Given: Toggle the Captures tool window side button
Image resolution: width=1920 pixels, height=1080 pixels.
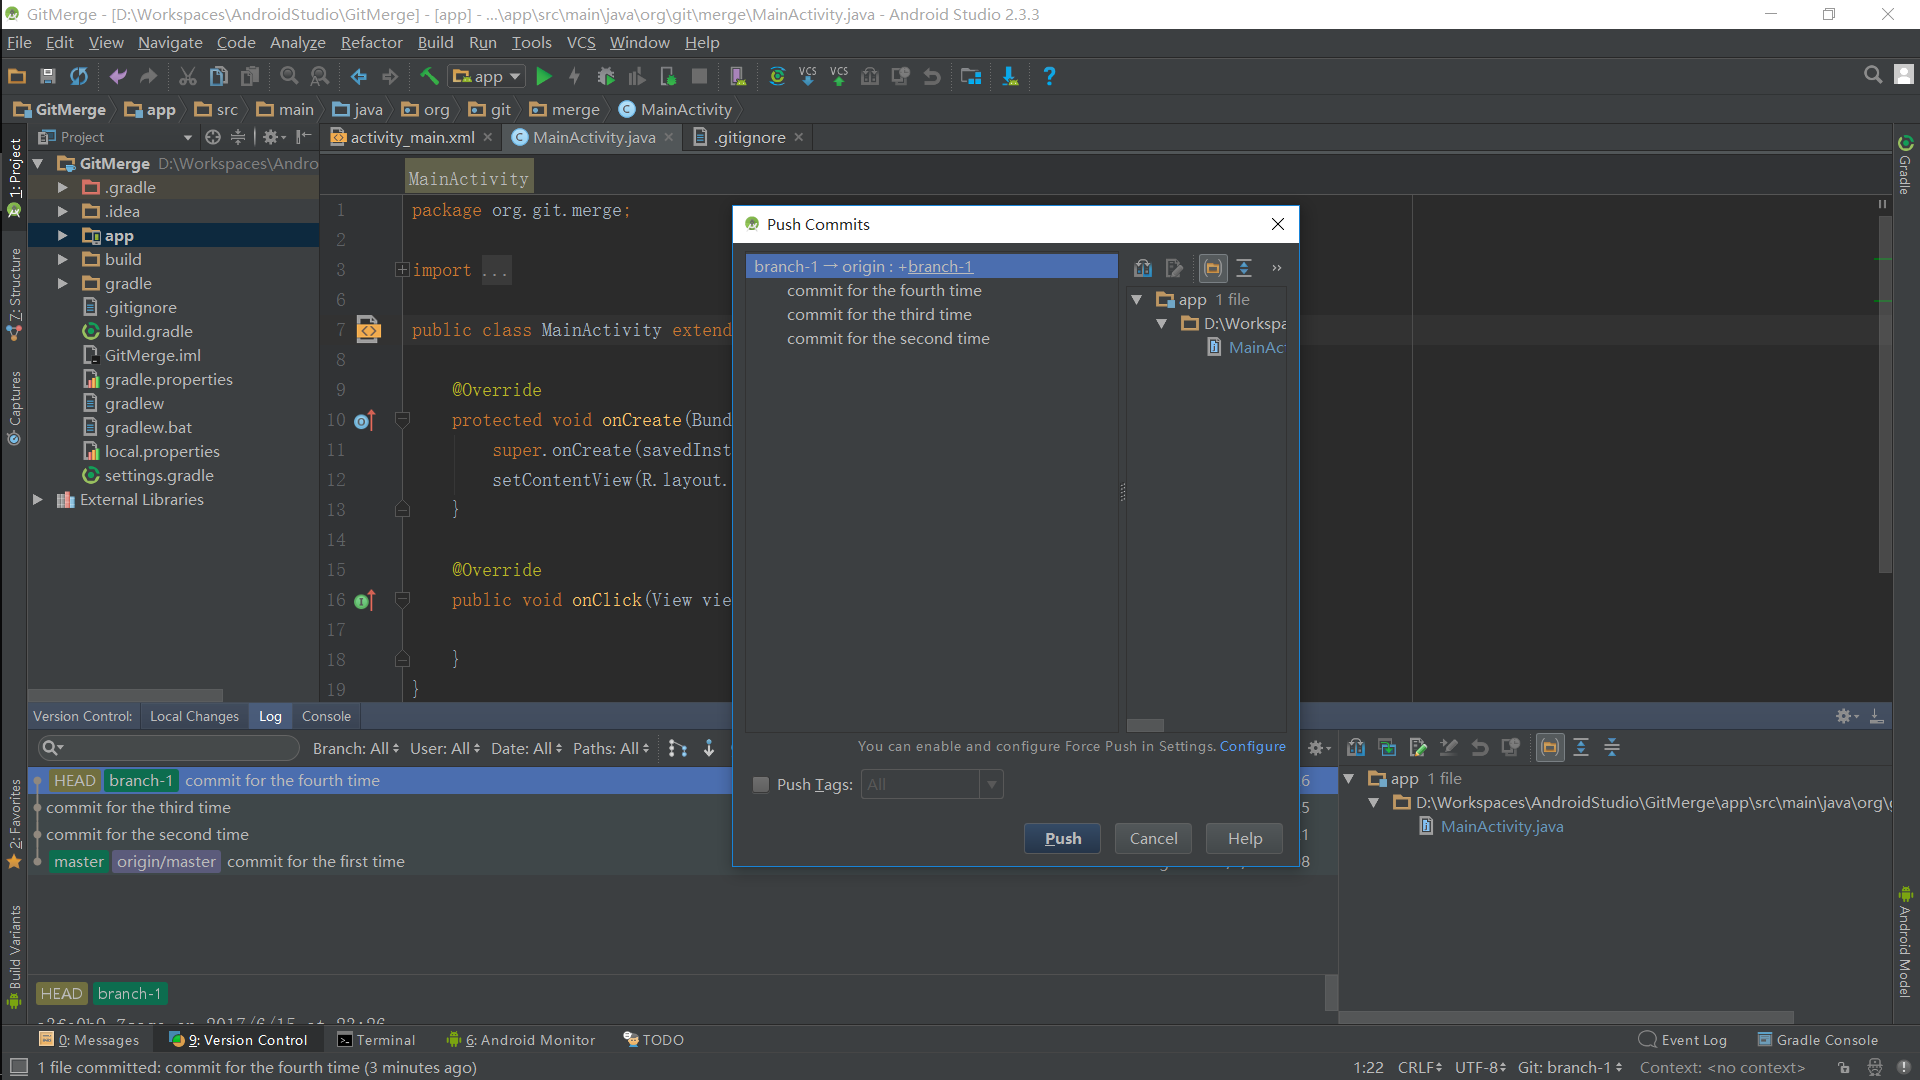Looking at the screenshot, I should coord(14,408).
